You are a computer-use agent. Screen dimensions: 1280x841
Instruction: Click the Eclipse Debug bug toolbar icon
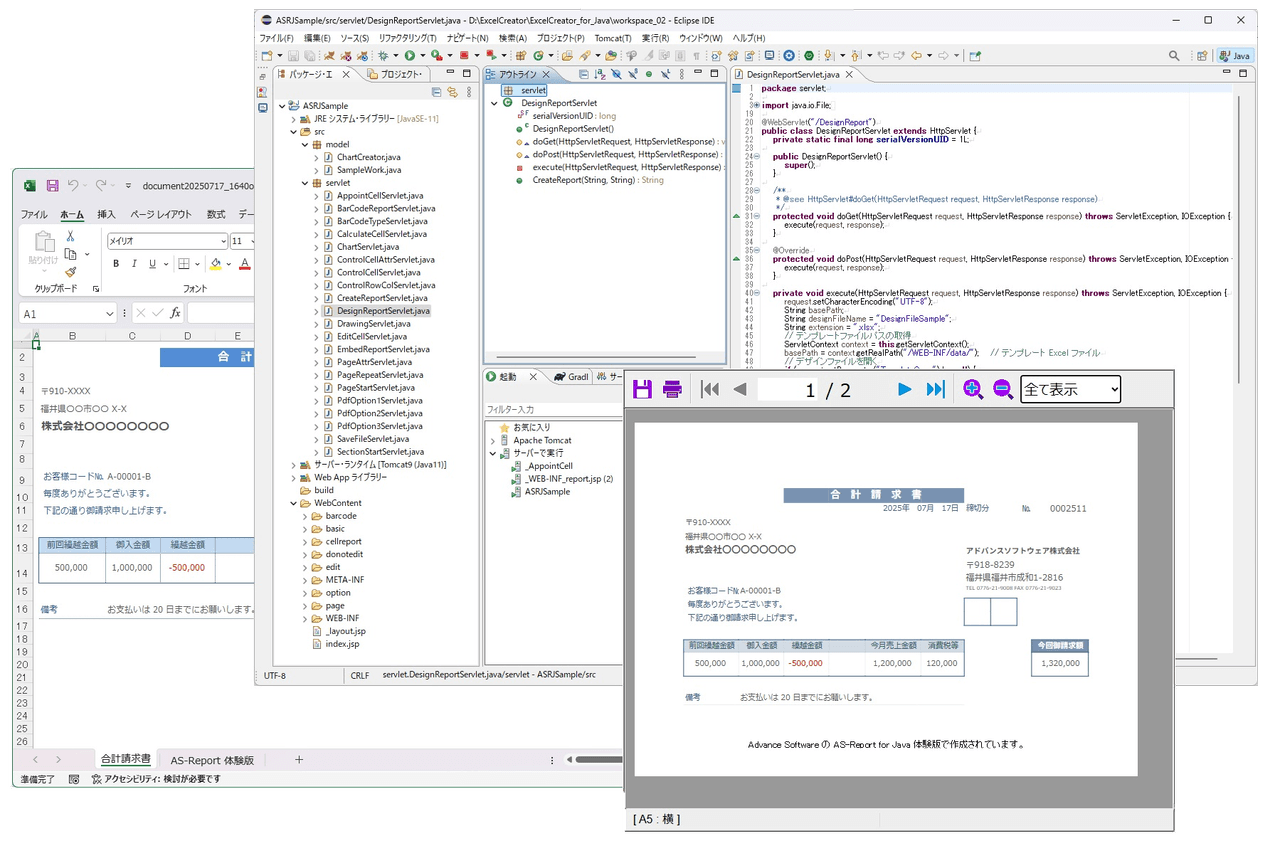coord(383,56)
